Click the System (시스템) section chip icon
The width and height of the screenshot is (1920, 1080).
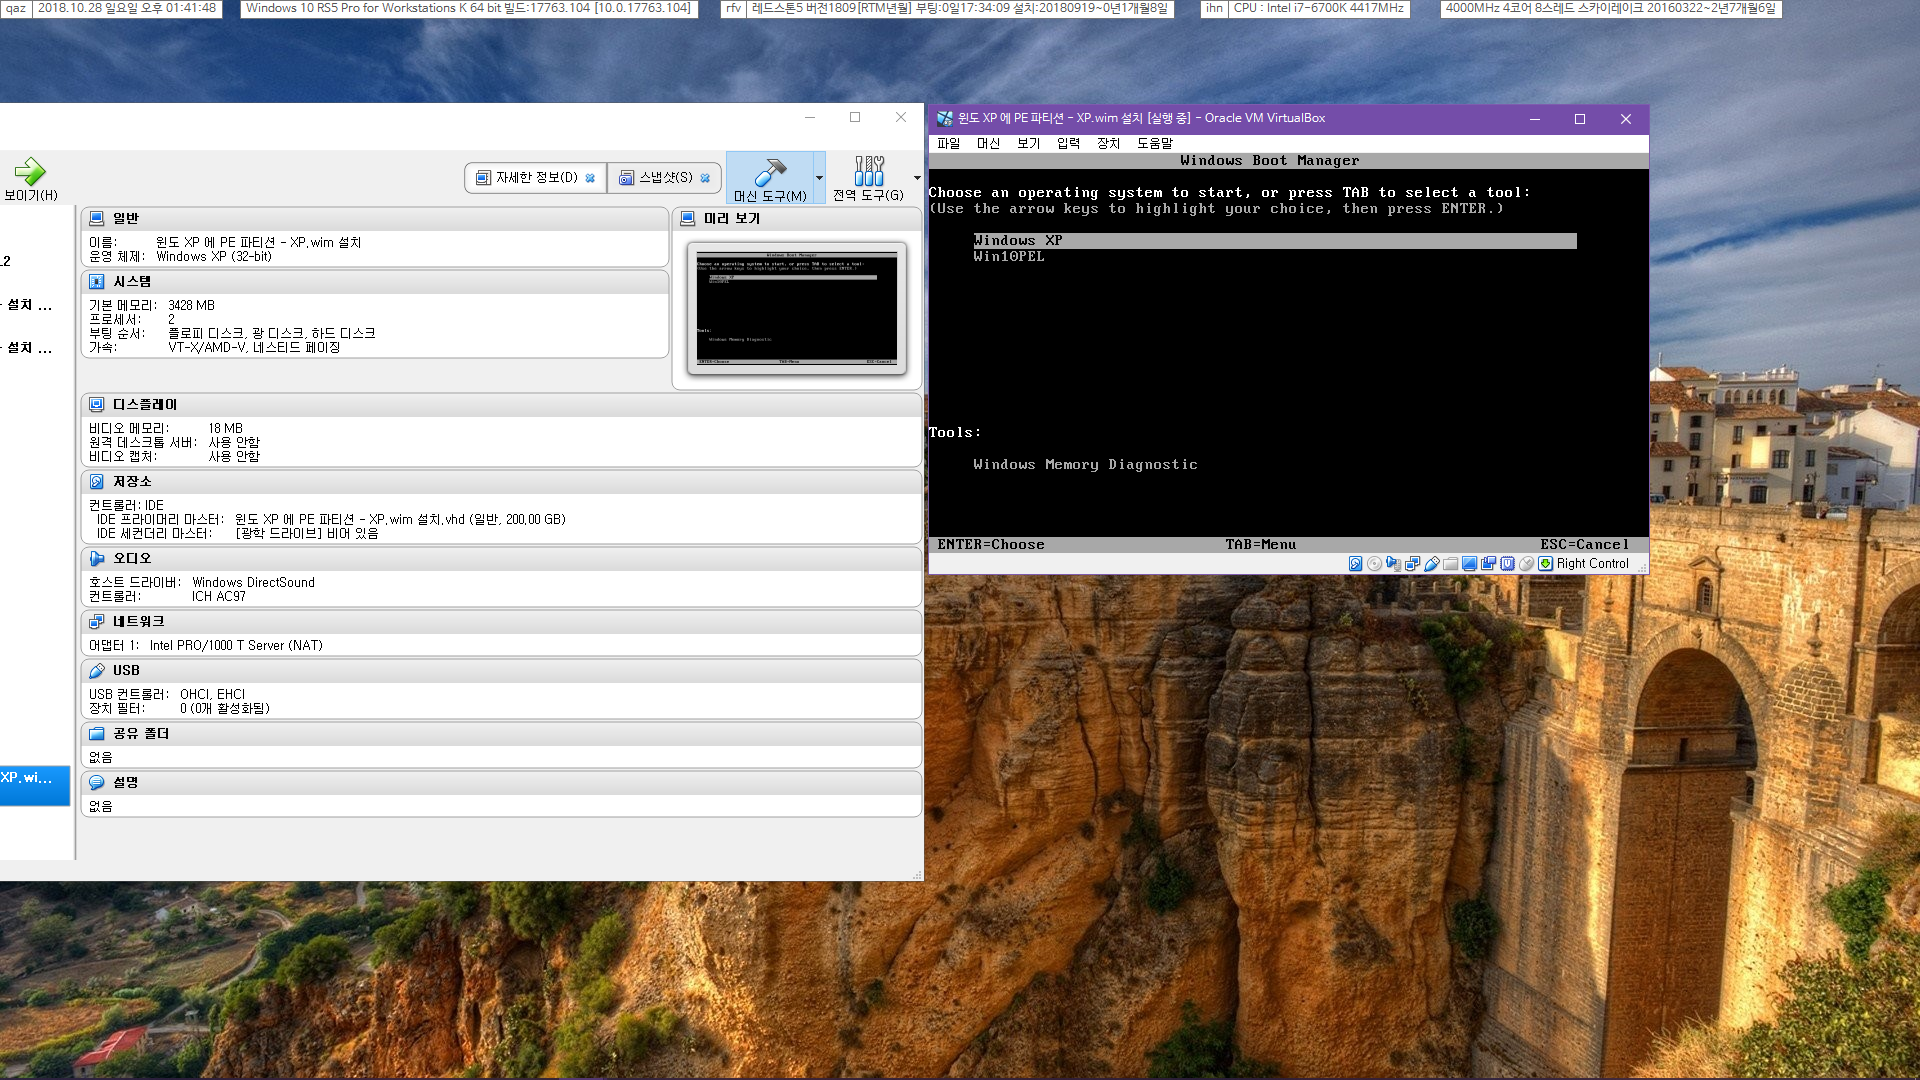(97, 282)
